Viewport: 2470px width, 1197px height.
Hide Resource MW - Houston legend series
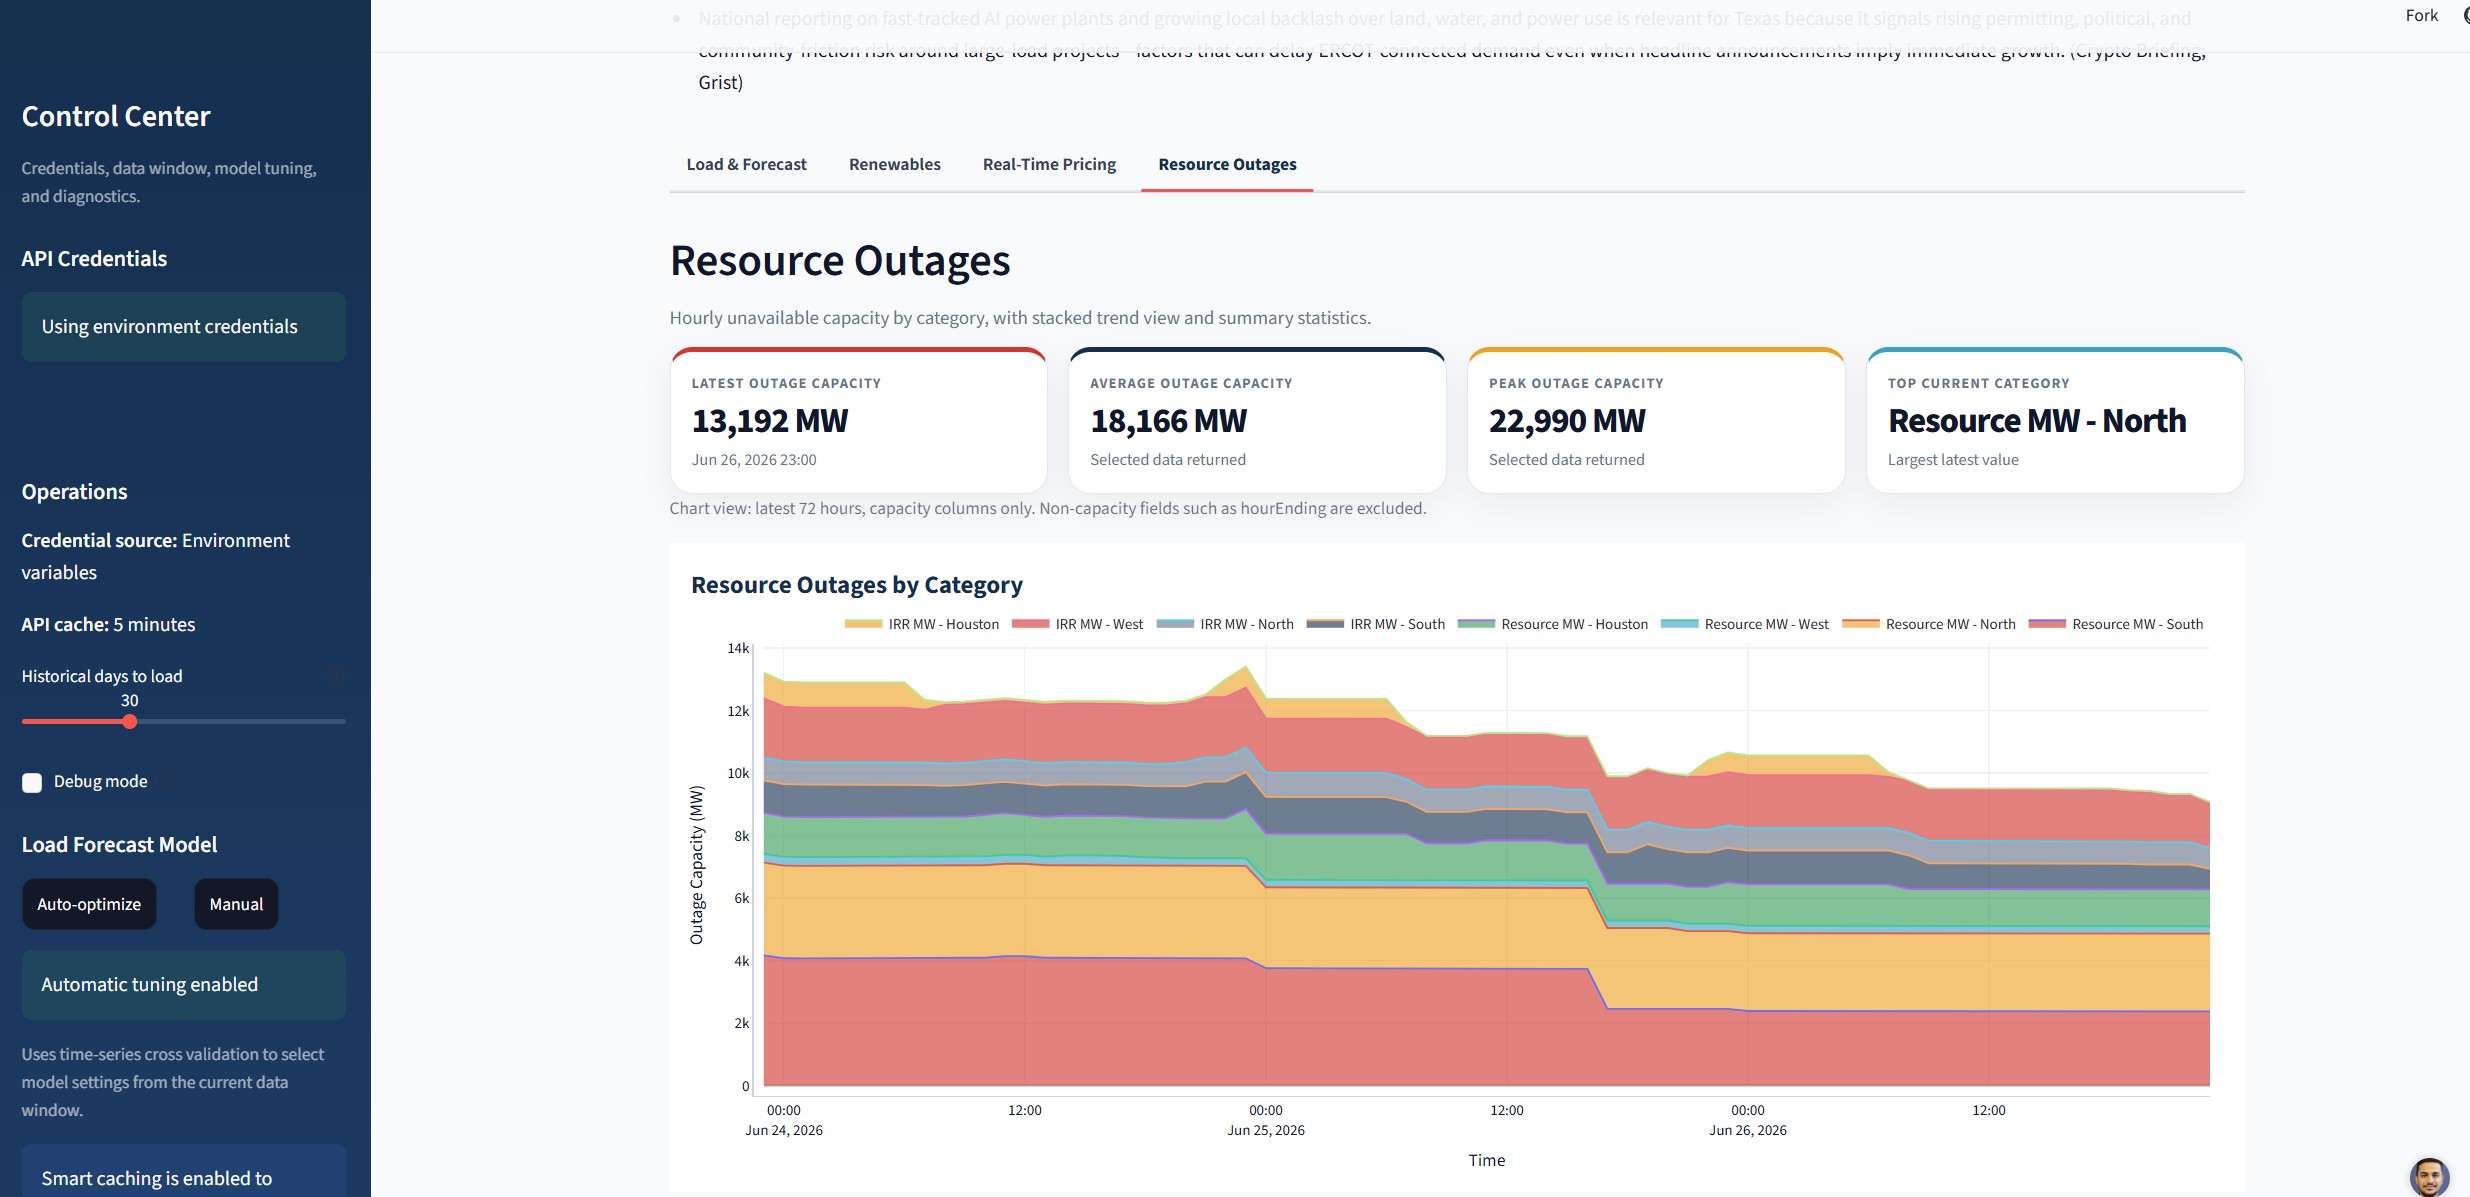coord(1553,624)
